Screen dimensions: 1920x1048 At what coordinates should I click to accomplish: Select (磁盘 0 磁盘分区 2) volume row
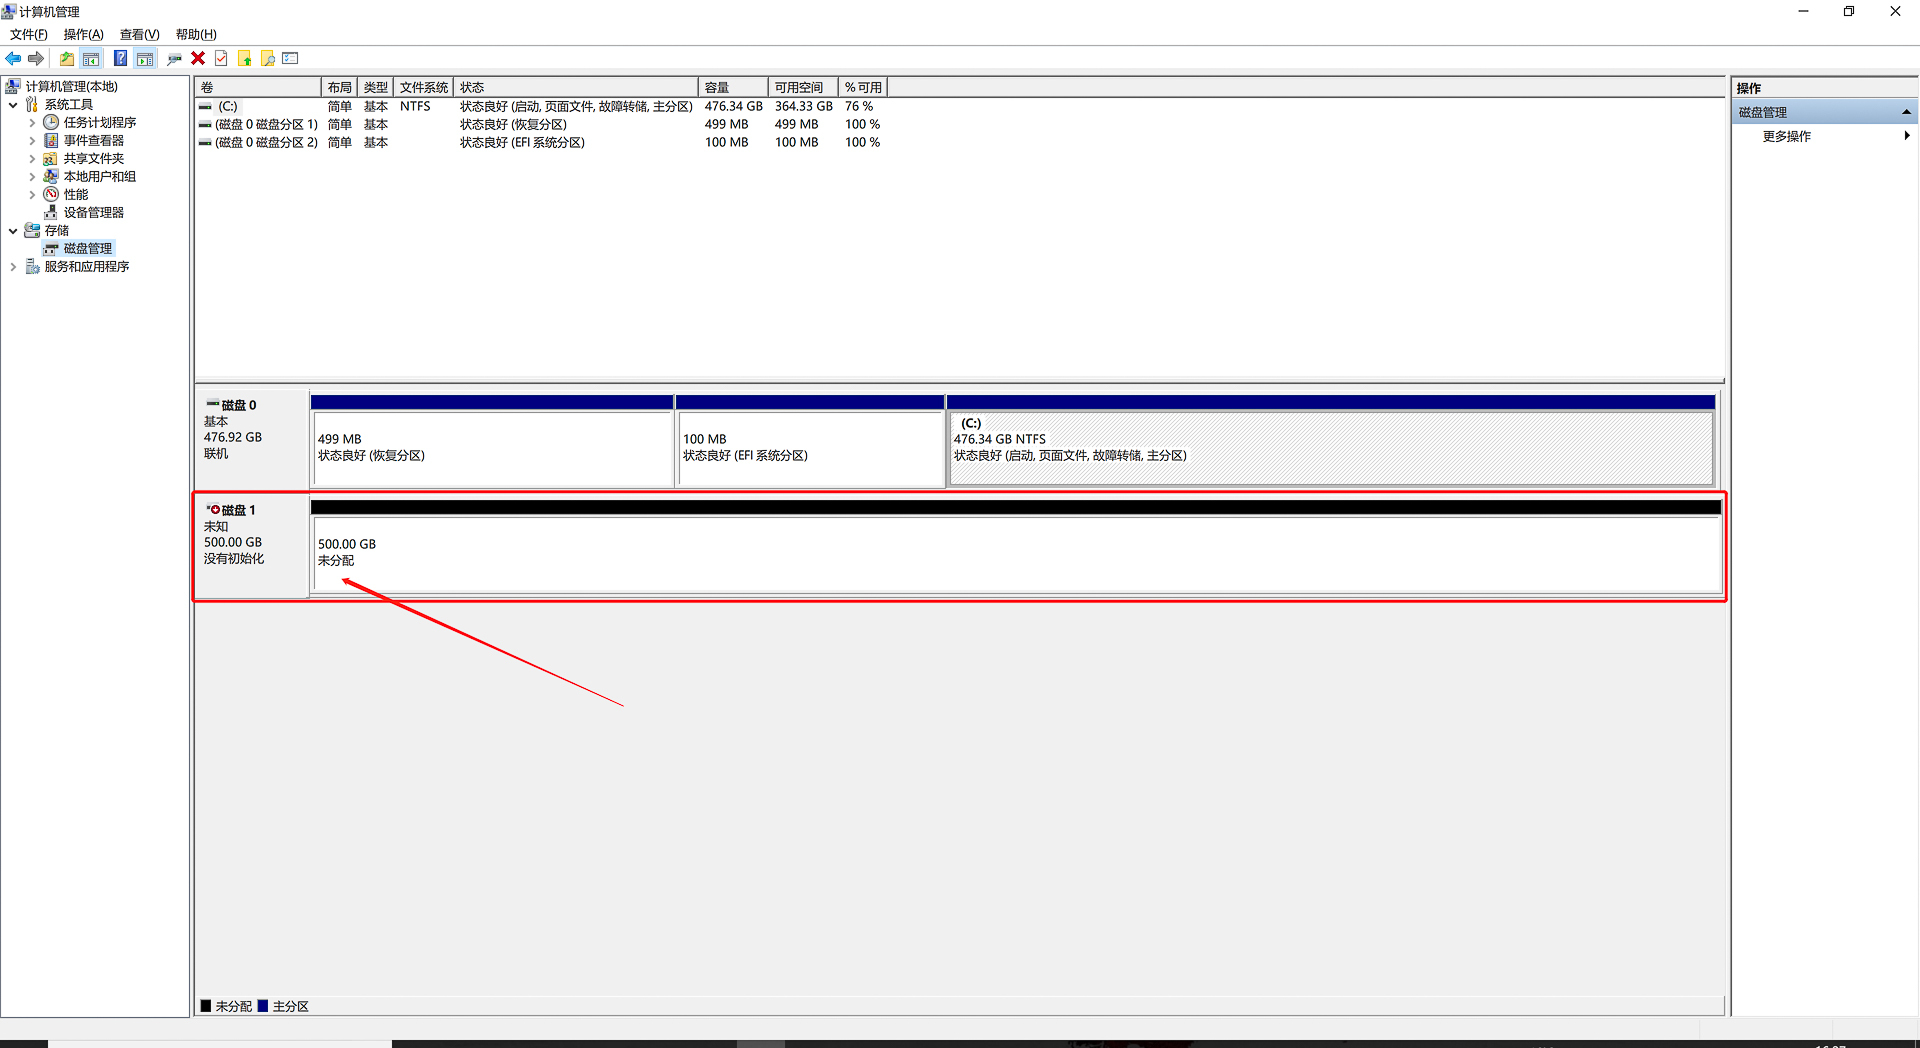pos(540,143)
